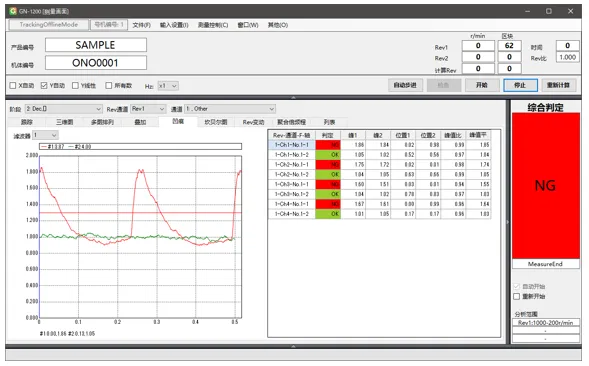
Task: Open the 文件(F) menu
Action: point(141,25)
